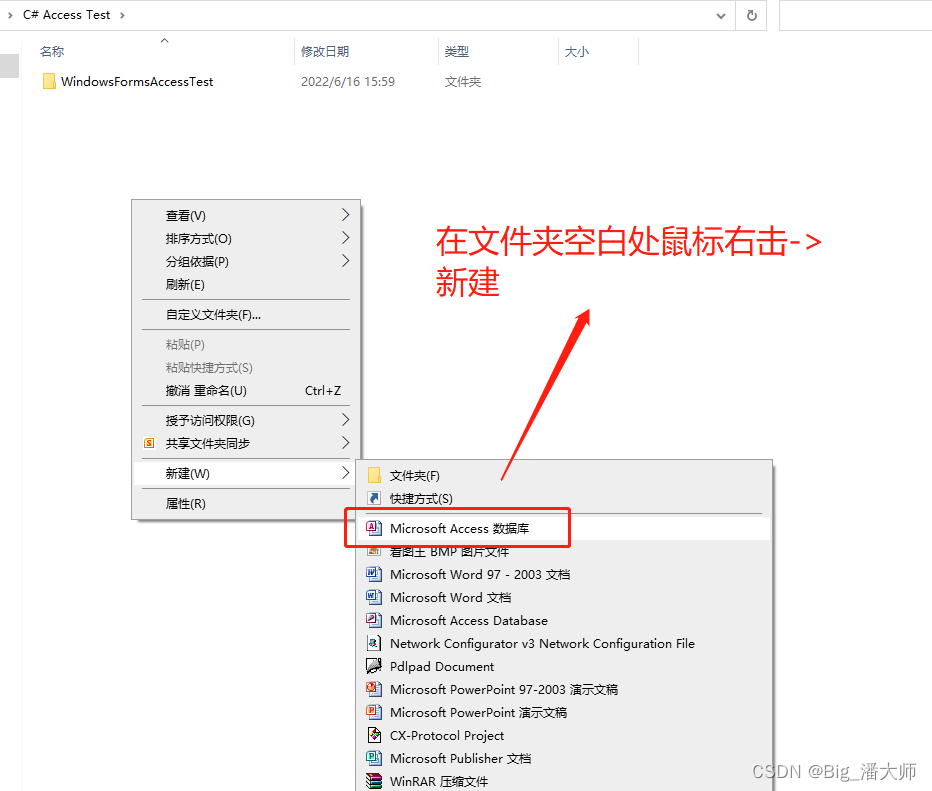Choose 排序方式(O) in context menu
This screenshot has width=932, height=791.
(x=245, y=238)
